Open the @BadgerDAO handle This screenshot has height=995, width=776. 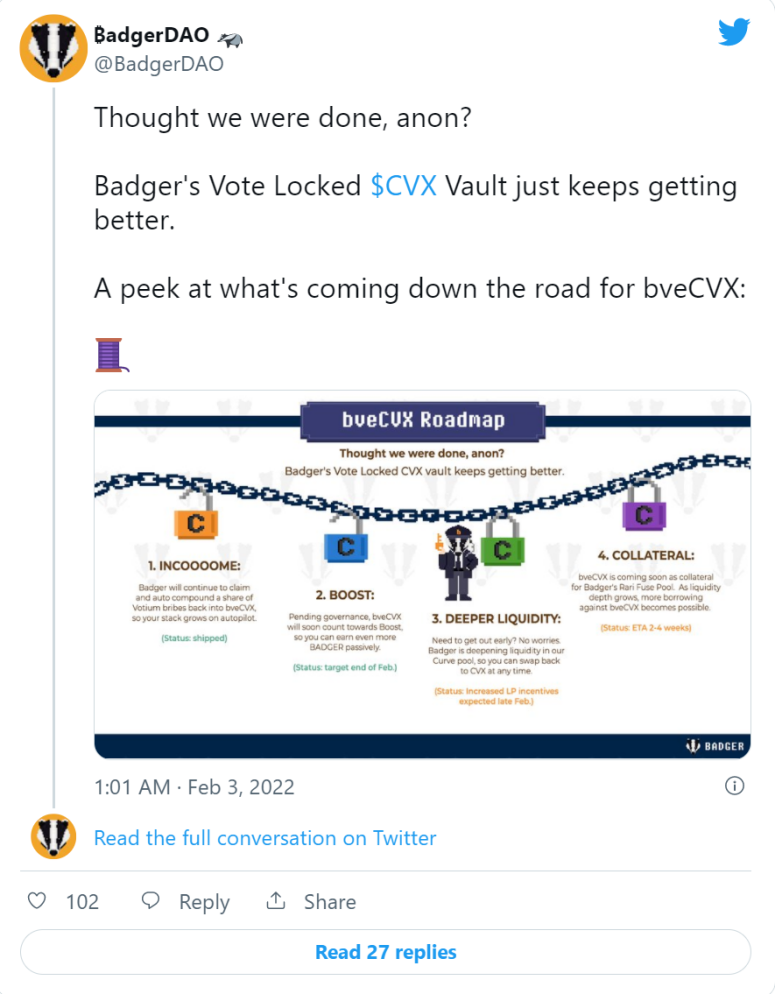159,64
